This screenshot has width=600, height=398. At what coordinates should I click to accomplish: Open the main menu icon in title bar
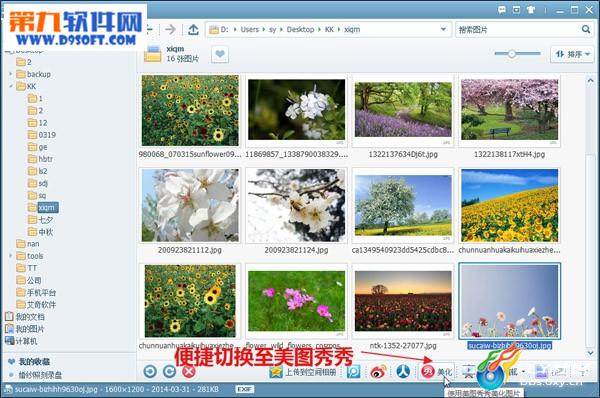click(x=516, y=10)
